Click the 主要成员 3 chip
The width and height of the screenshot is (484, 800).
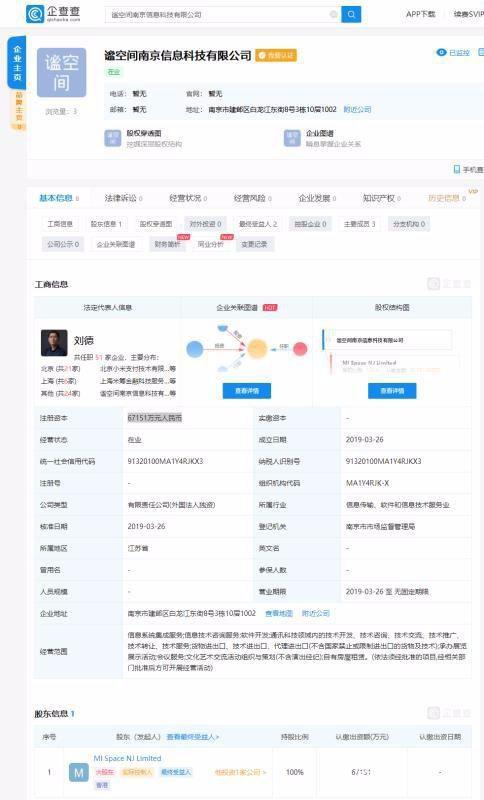[x=360, y=224]
